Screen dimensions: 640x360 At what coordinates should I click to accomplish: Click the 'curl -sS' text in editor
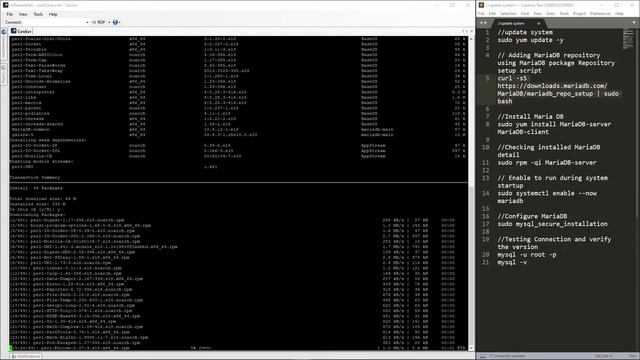512,78
